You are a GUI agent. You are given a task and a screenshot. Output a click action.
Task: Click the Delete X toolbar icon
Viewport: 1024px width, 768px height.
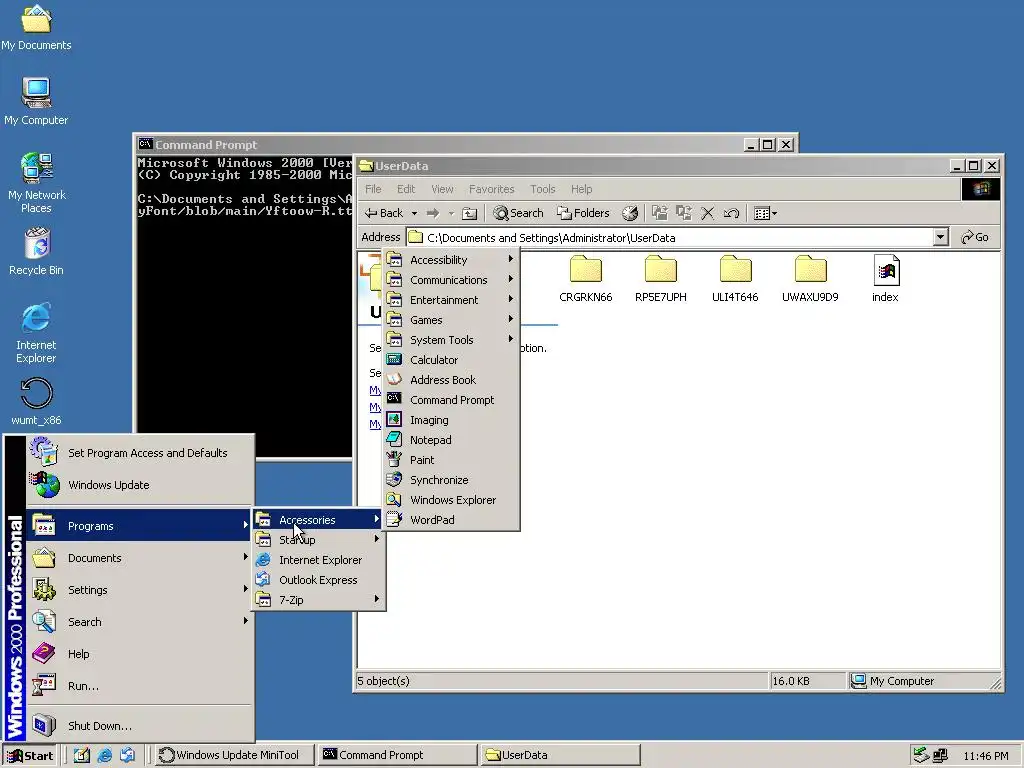pos(707,213)
